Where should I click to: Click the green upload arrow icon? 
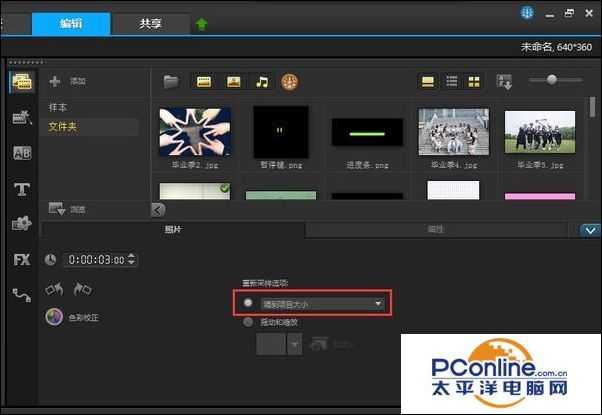pyautogui.click(x=202, y=24)
